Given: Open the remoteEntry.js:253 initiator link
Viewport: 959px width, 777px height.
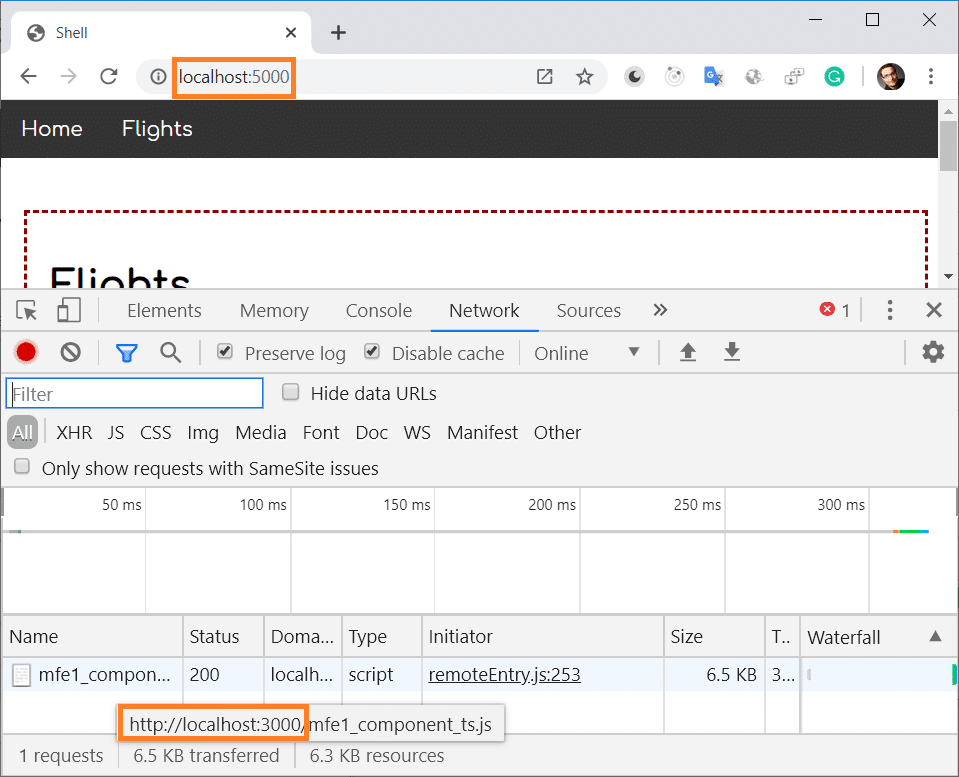Looking at the screenshot, I should (x=504, y=674).
